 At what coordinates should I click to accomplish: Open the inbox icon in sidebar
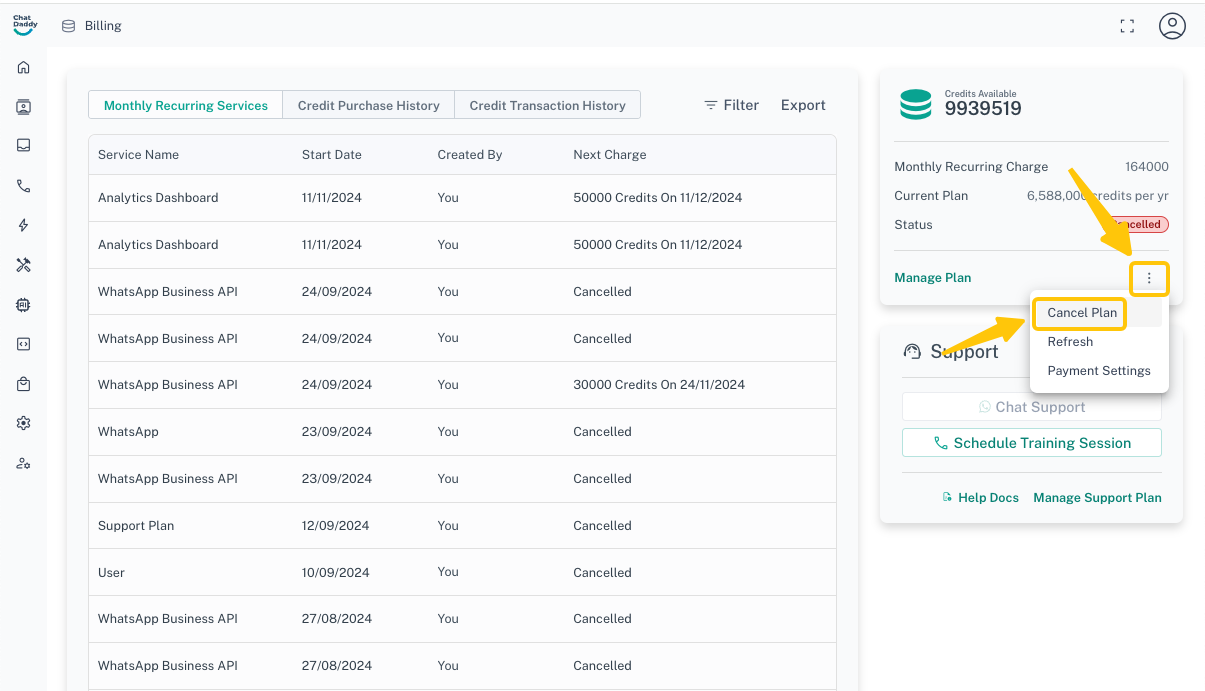click(24, 145)
